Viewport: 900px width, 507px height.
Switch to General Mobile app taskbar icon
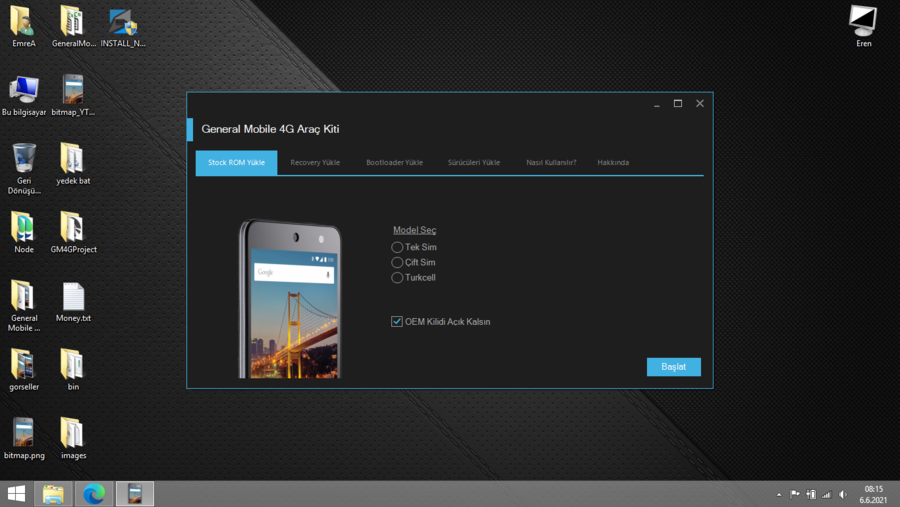coord(135,494)
